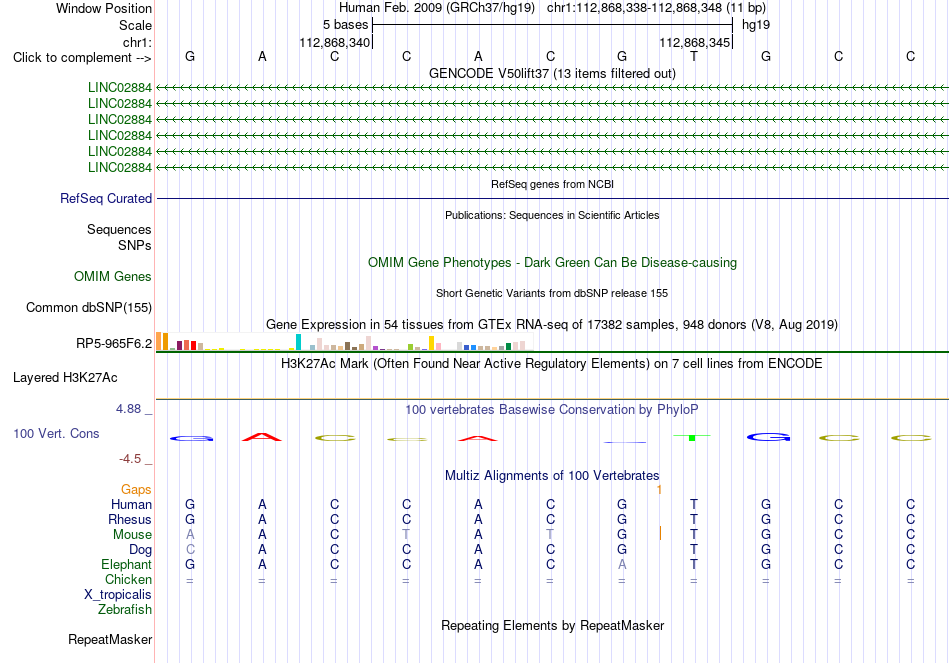
Task: Click the Sequences track label
Action: (119, 229)
